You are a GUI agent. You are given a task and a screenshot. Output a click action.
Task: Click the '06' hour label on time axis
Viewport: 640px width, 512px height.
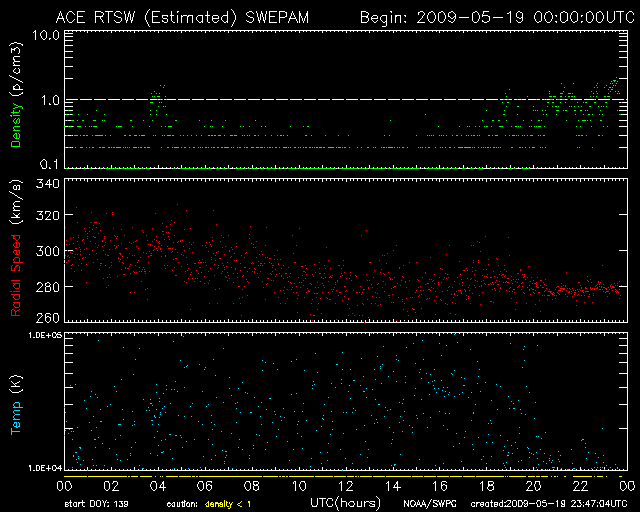coord(205,486)
